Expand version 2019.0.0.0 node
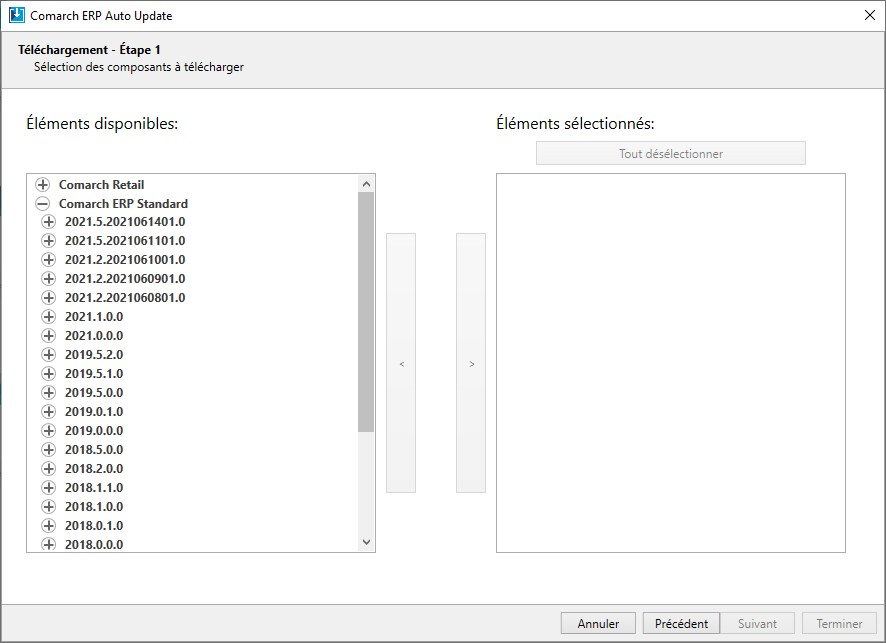Viewport: 886px width, 643px height. pos(49,431)
